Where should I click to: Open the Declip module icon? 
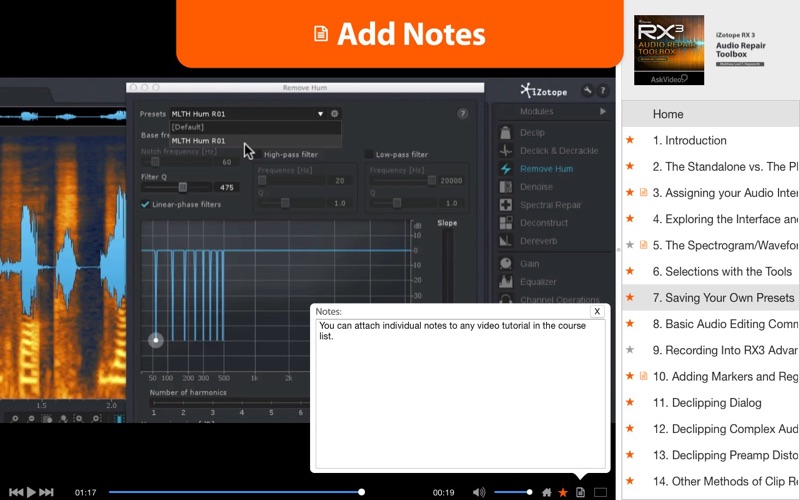pyautogui.click(x=505, y=133)
